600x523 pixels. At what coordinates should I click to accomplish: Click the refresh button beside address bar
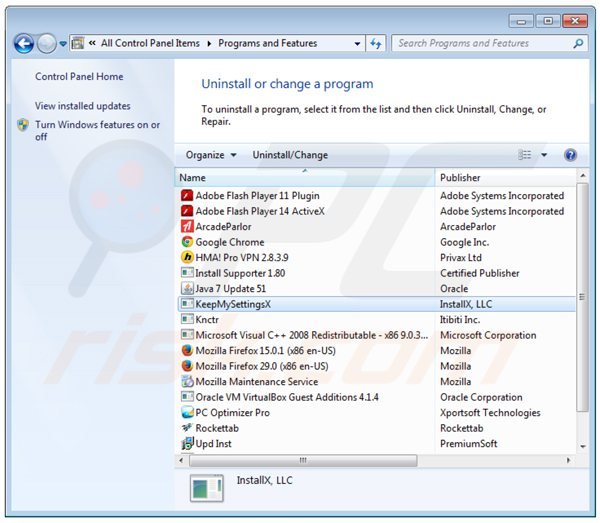coord(376,44)
